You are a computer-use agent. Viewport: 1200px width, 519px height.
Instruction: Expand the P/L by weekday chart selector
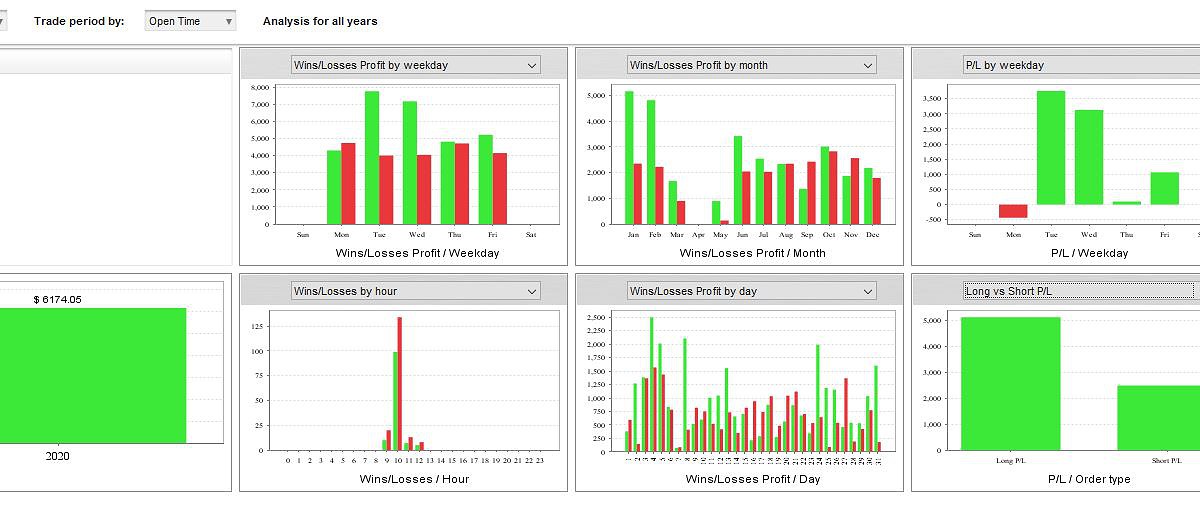[1080, 65]
